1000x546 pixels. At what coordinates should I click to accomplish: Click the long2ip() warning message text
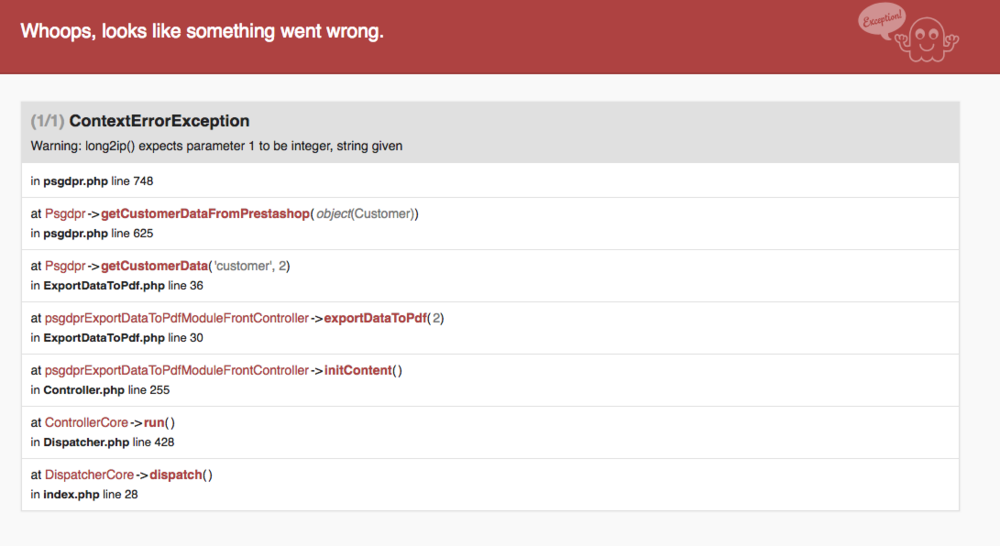[217, 146]
